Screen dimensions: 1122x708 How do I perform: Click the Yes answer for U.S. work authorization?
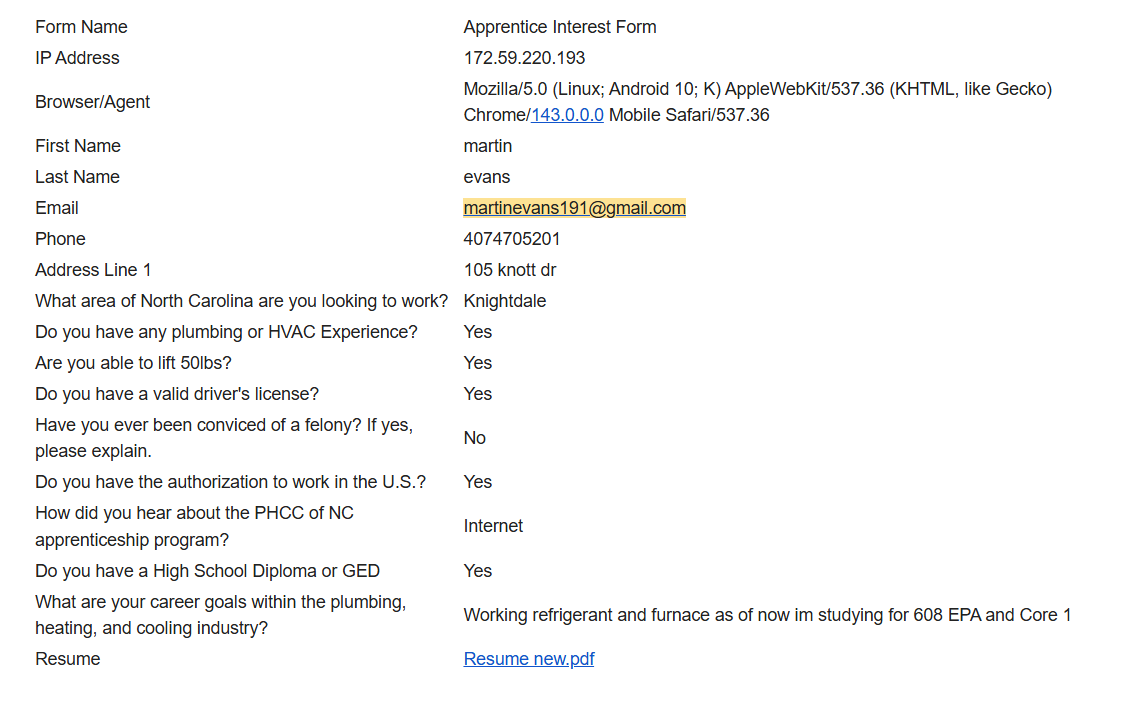[478, 482]
